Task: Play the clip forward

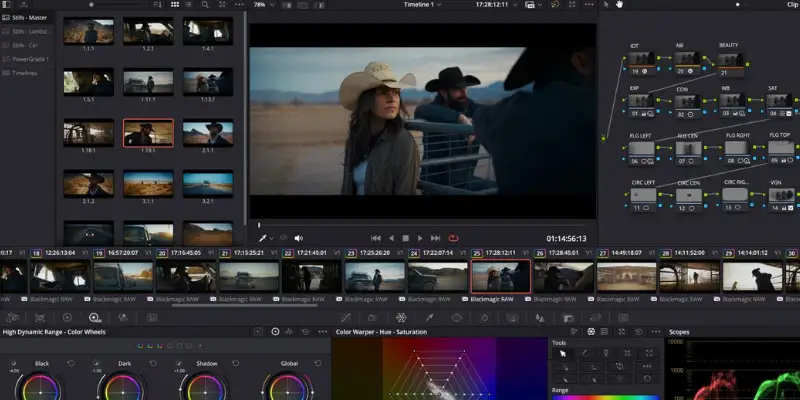Action: [420, 238]
